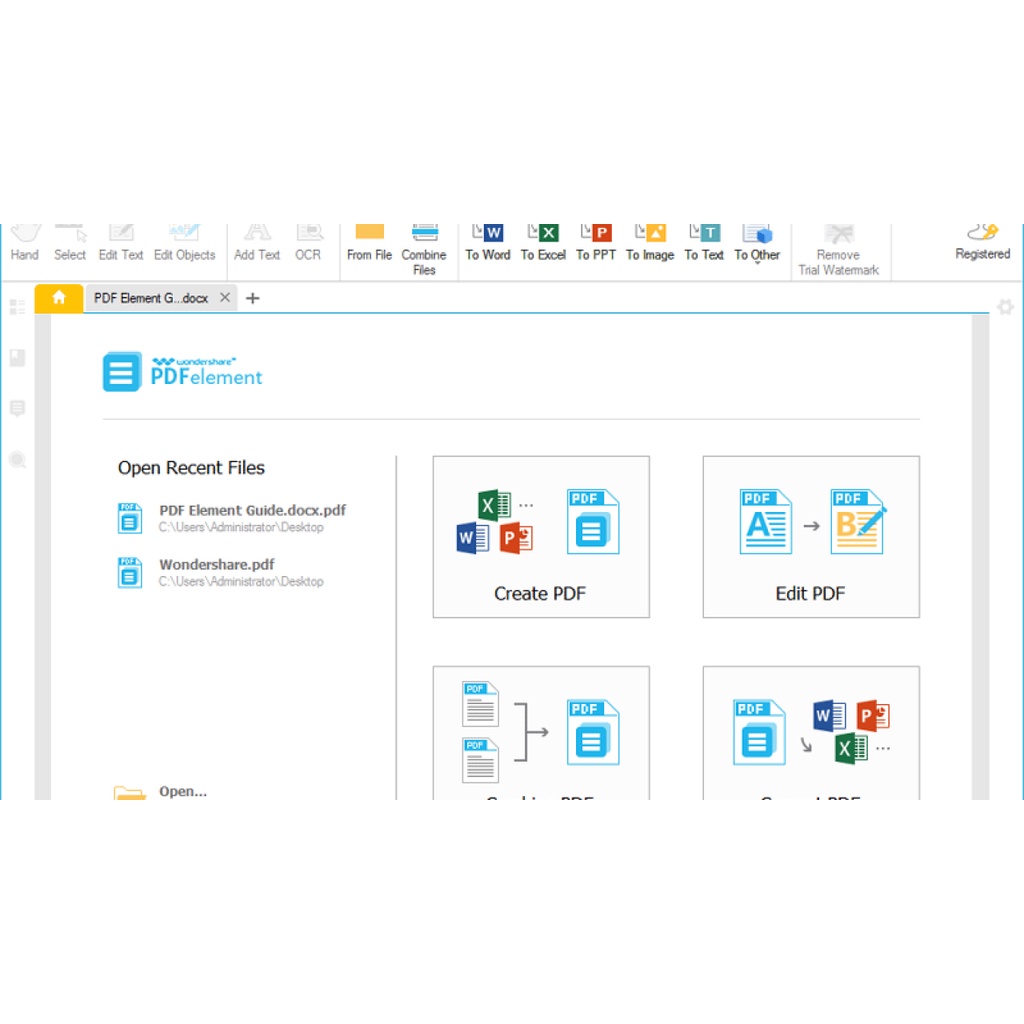
Task: Open the Wondershare.pdf recent file
Action: [x=217, y=565]
